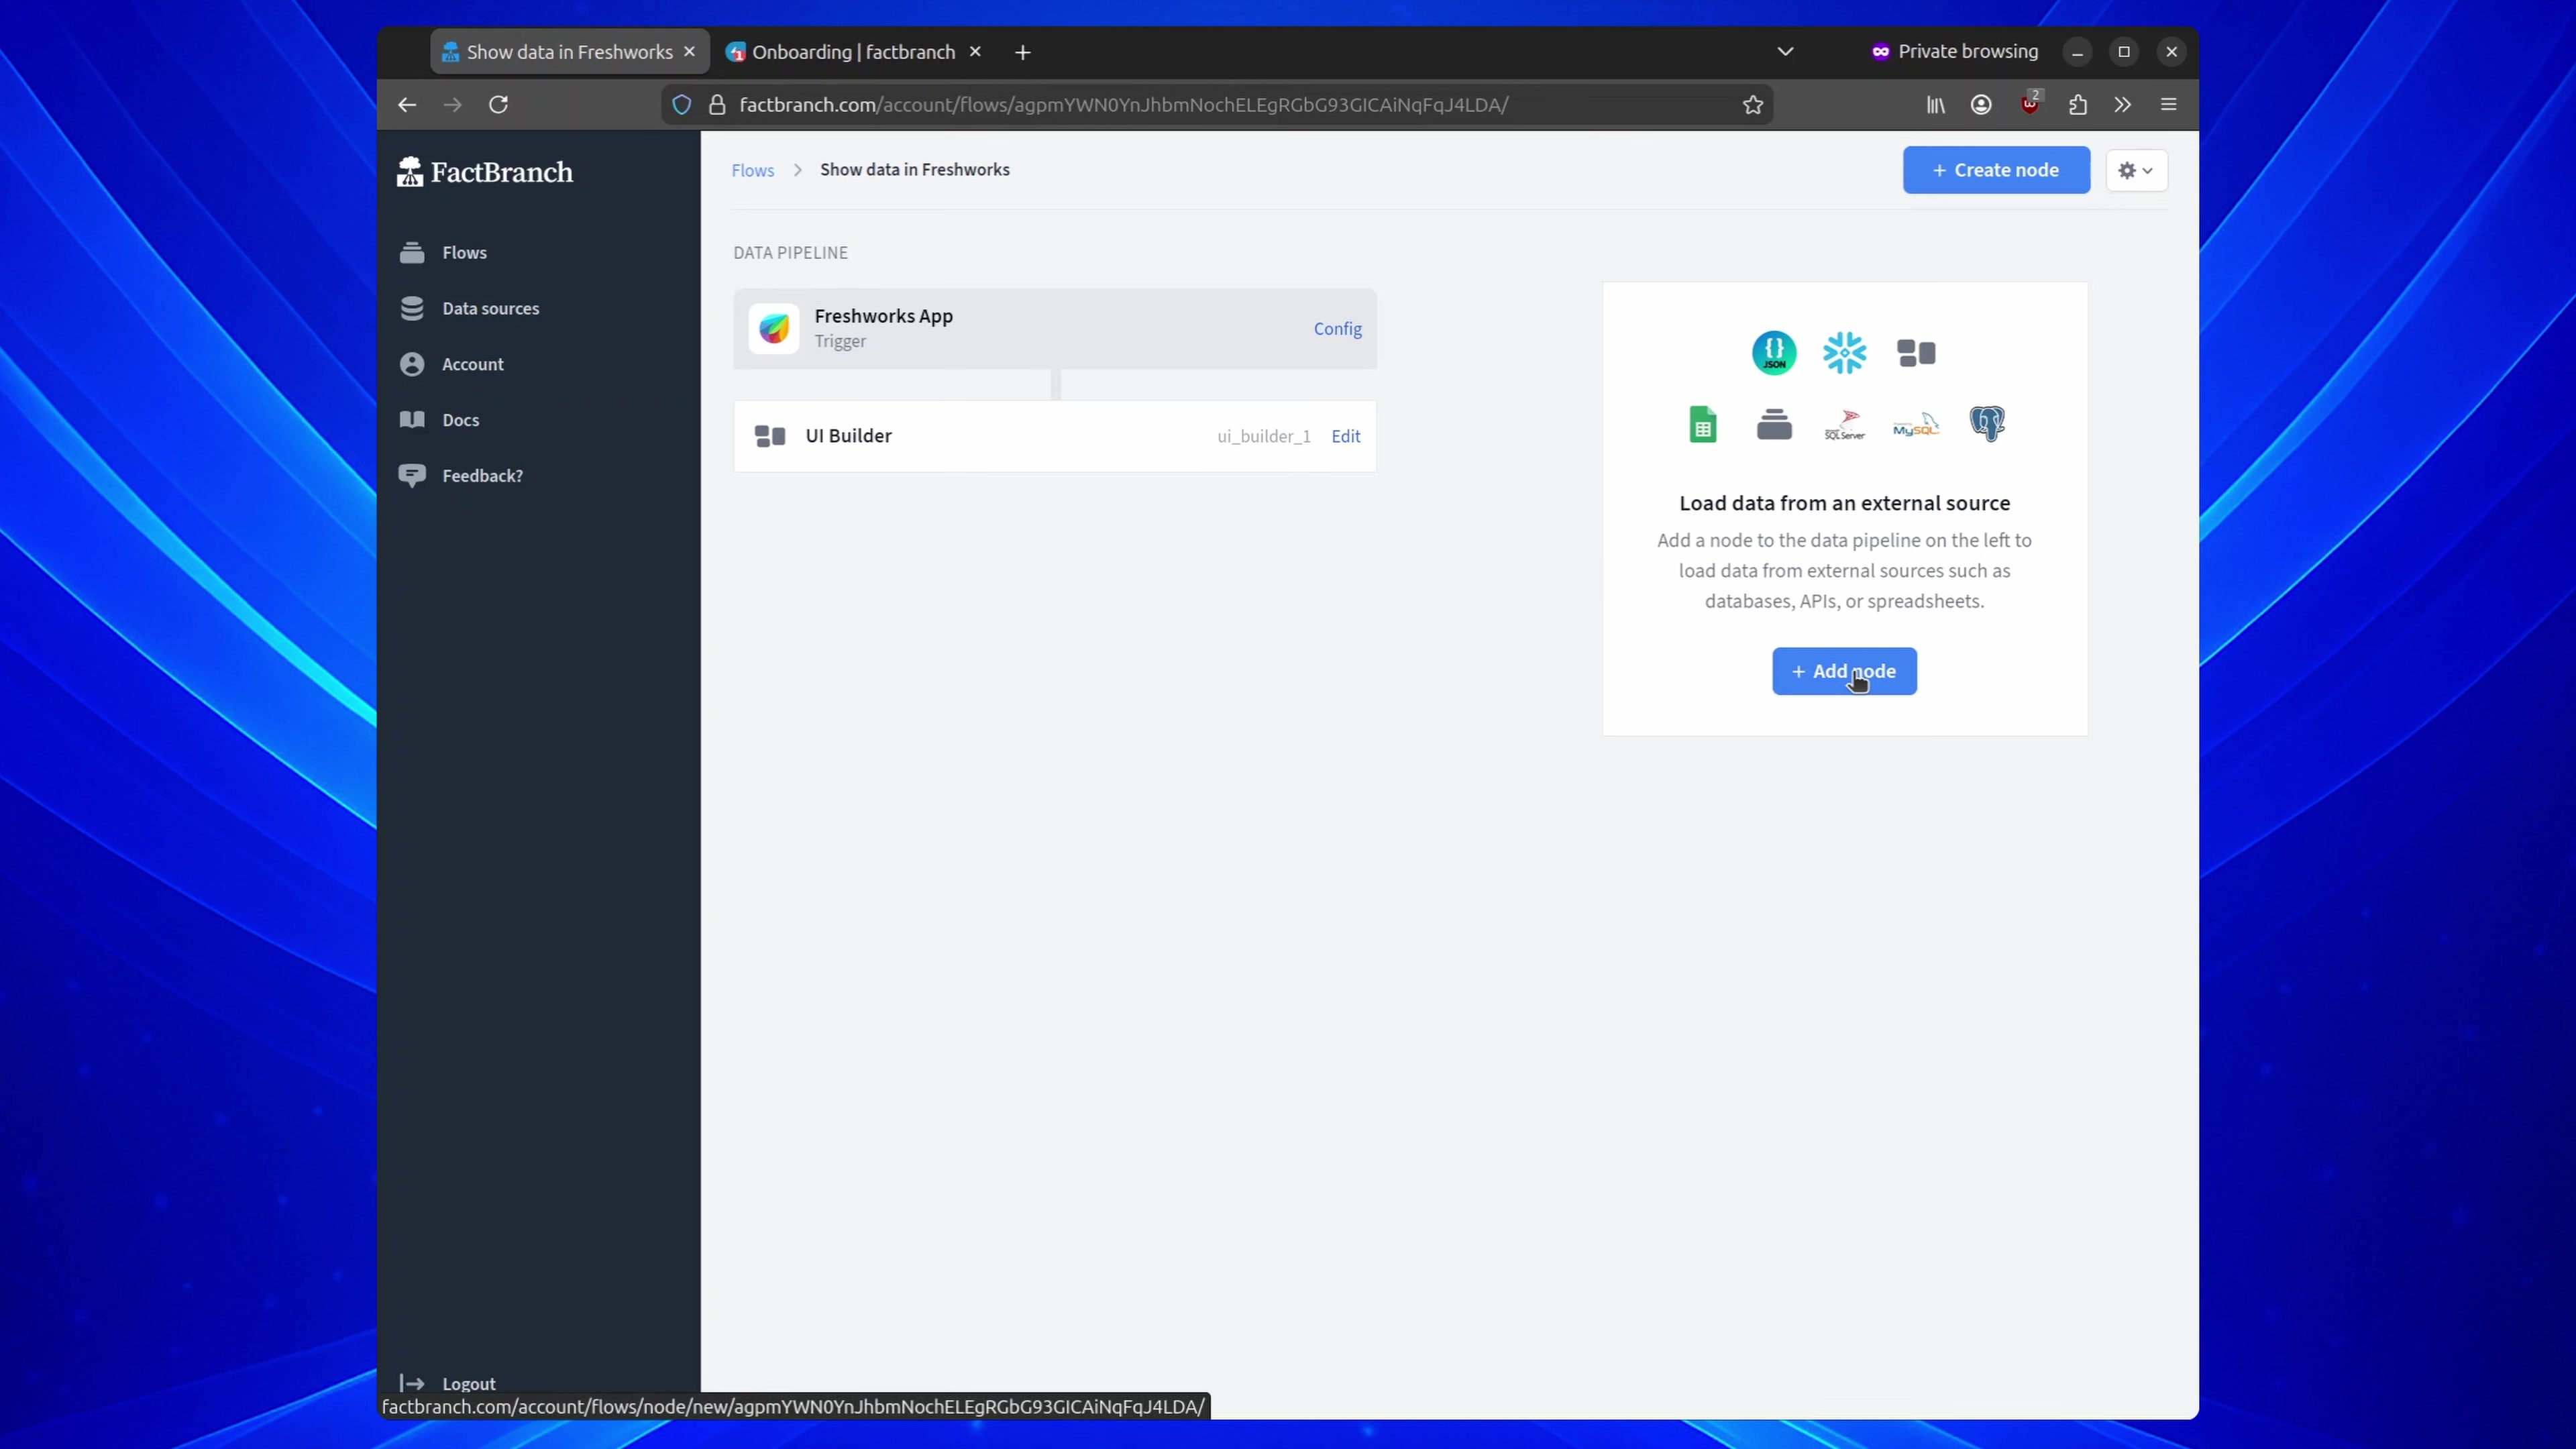Open the list-all-tabs dropdown arrow
The image size is (2576, 1449).
point(1786,51)
